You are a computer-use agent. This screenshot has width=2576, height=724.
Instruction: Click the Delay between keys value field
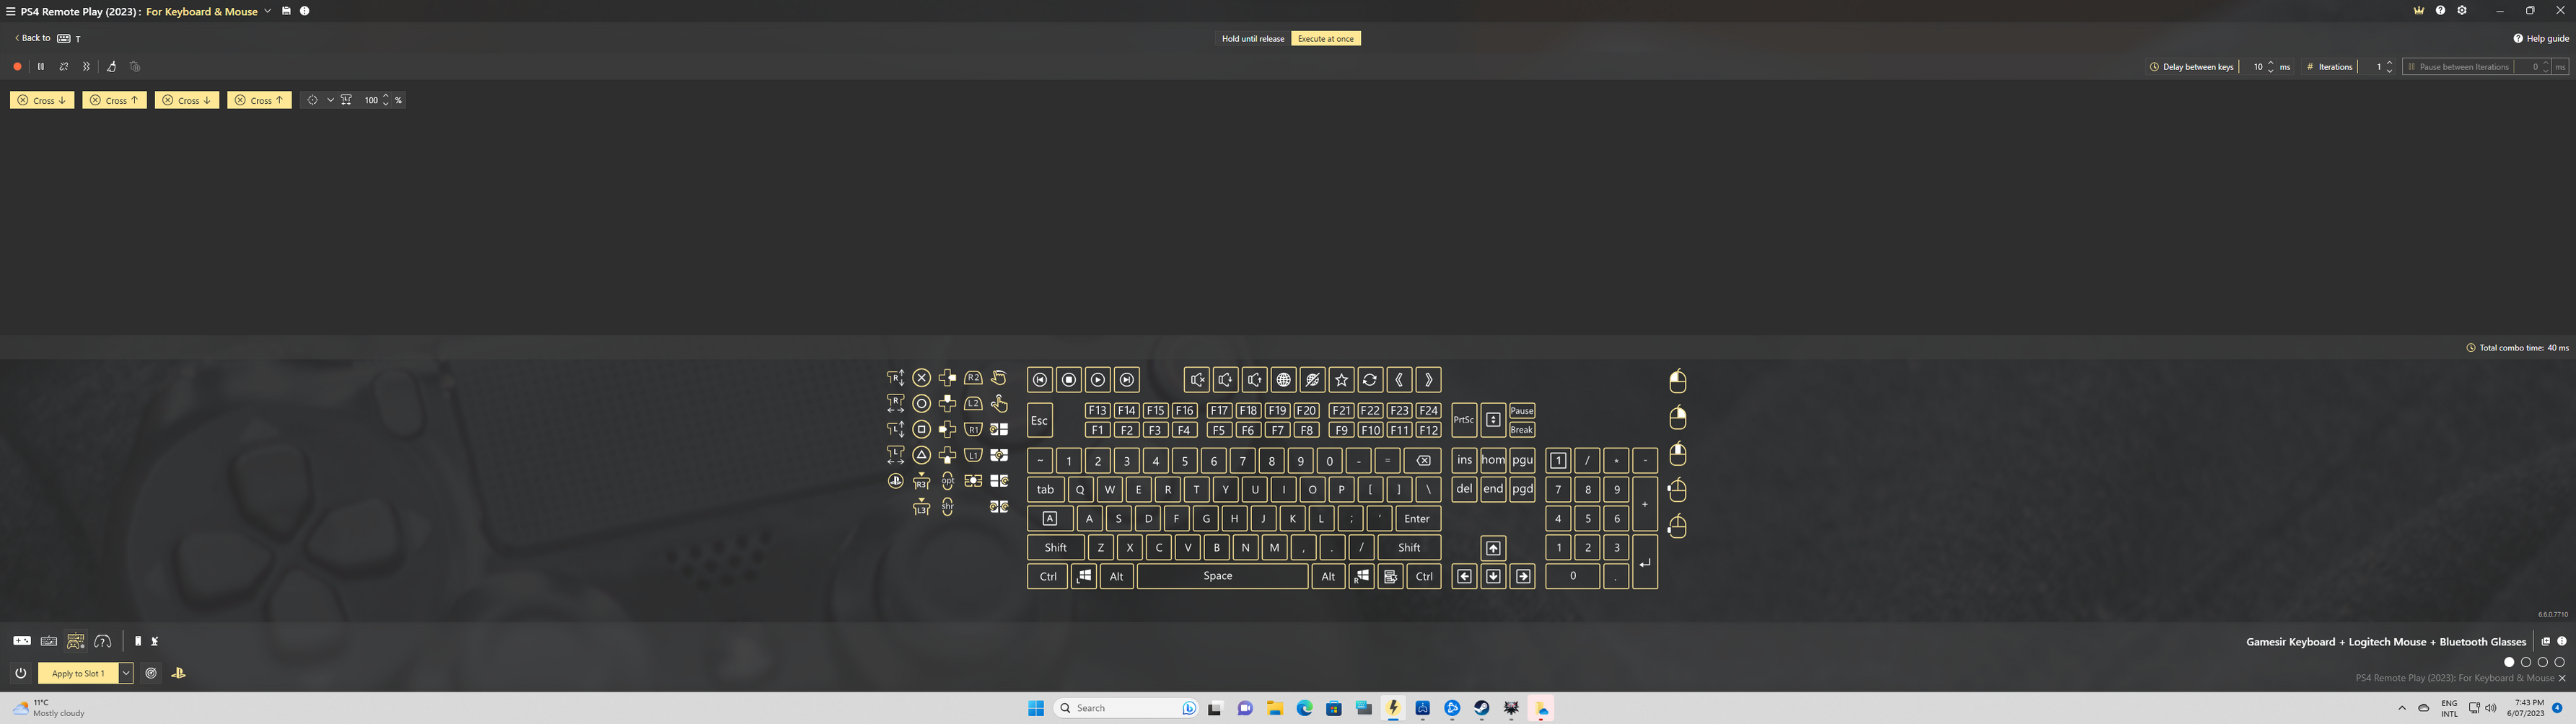point(2256,67)
